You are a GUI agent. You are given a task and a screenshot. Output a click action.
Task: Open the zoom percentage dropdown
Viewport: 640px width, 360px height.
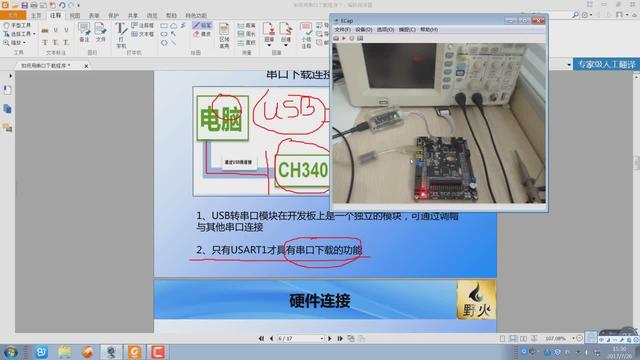(573, 338)
